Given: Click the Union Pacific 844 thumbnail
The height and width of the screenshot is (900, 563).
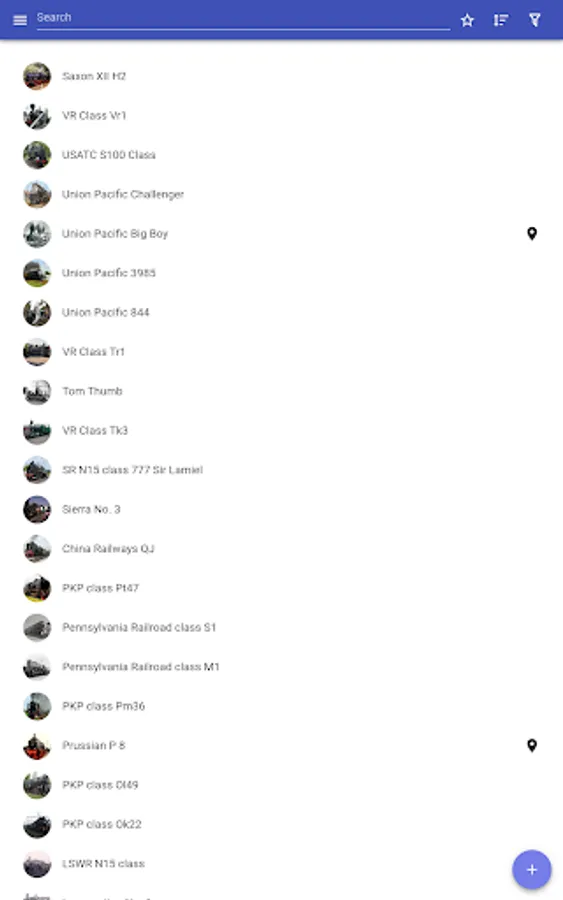Looking at the screenshot, I should pyautogui.click(x=37, y=312).
